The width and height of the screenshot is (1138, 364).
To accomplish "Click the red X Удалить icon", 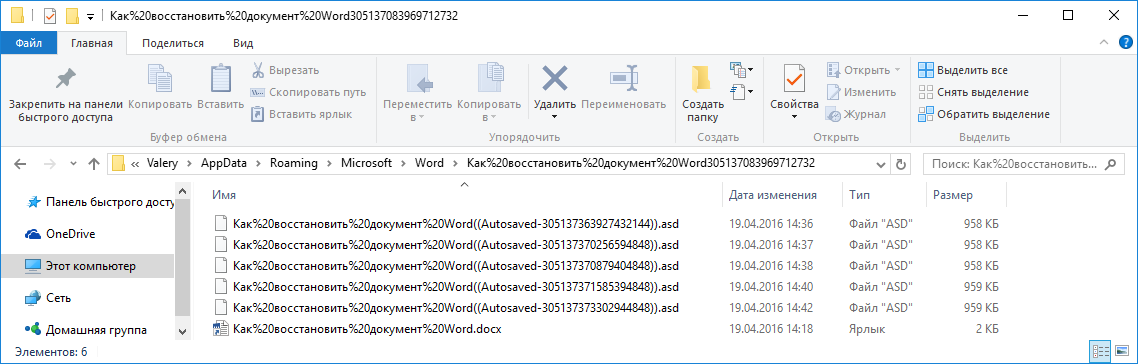I will [x=554, y=78].
